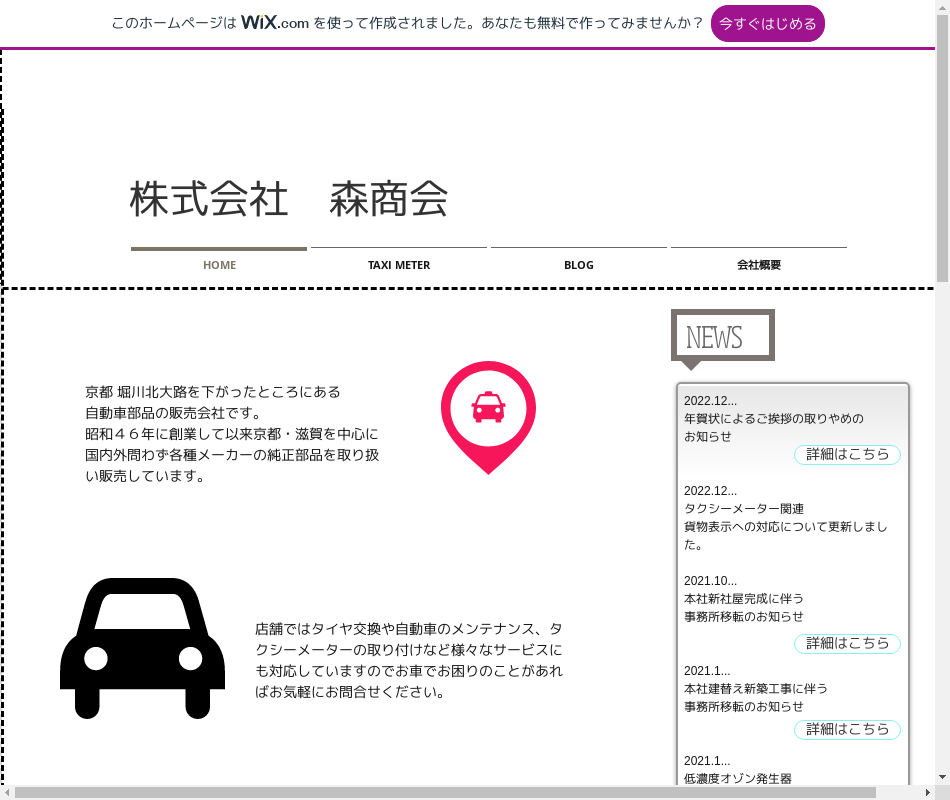Click 詳細はこちら under the 本社新社屋完成 news item
The width and height of the screenshot is (950, 800).
pyautogui.click(x=847, y=643)
